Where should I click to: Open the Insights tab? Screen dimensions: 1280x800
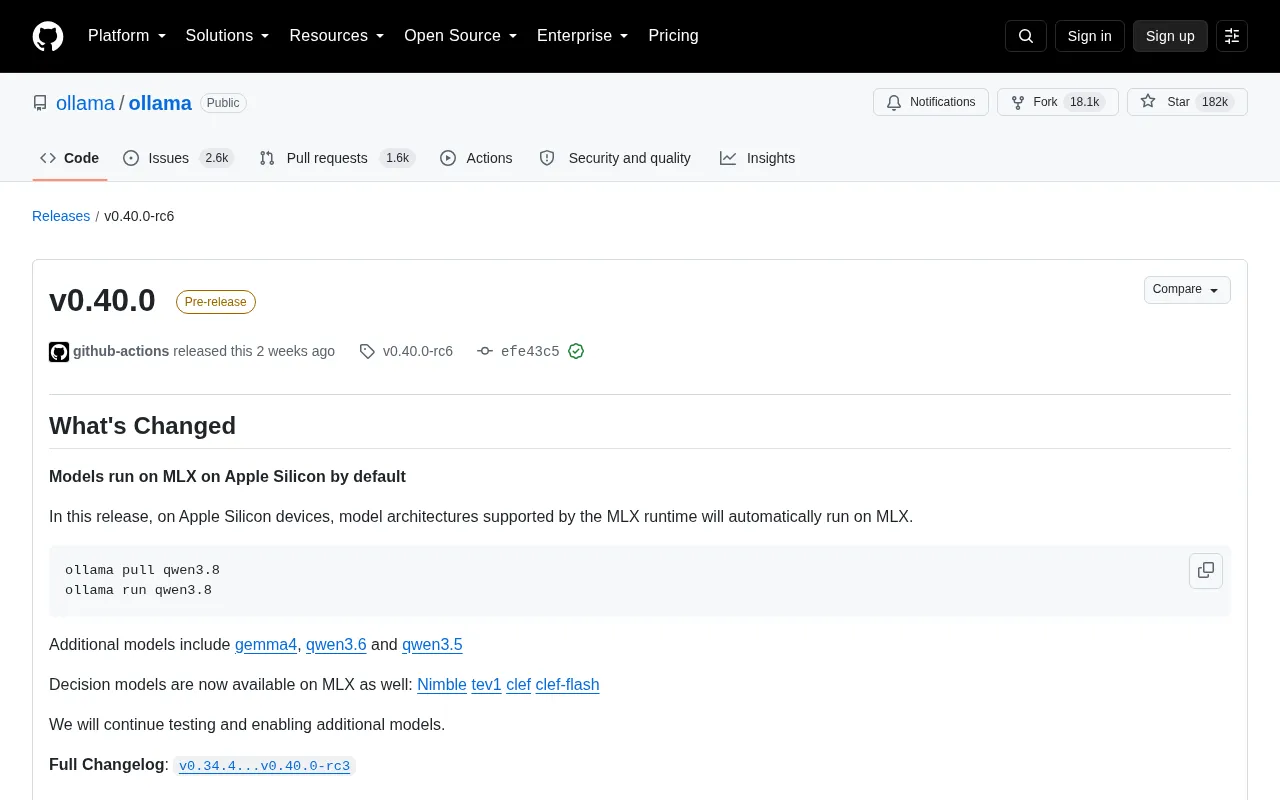coord(758,158)
